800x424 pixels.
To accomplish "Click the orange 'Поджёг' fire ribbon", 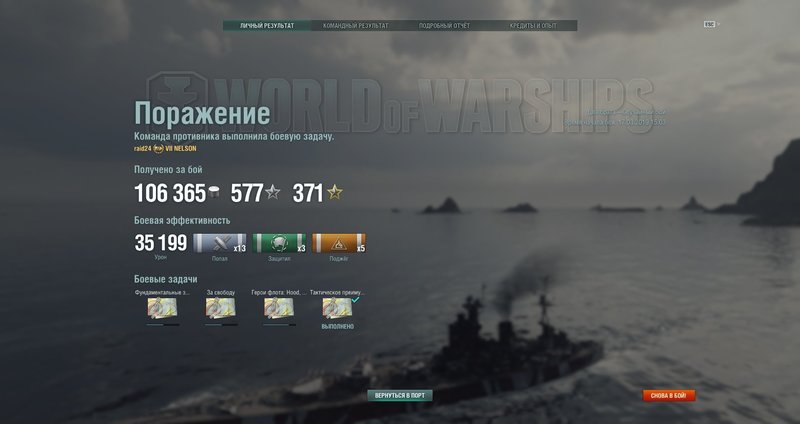I will (339, 243).
